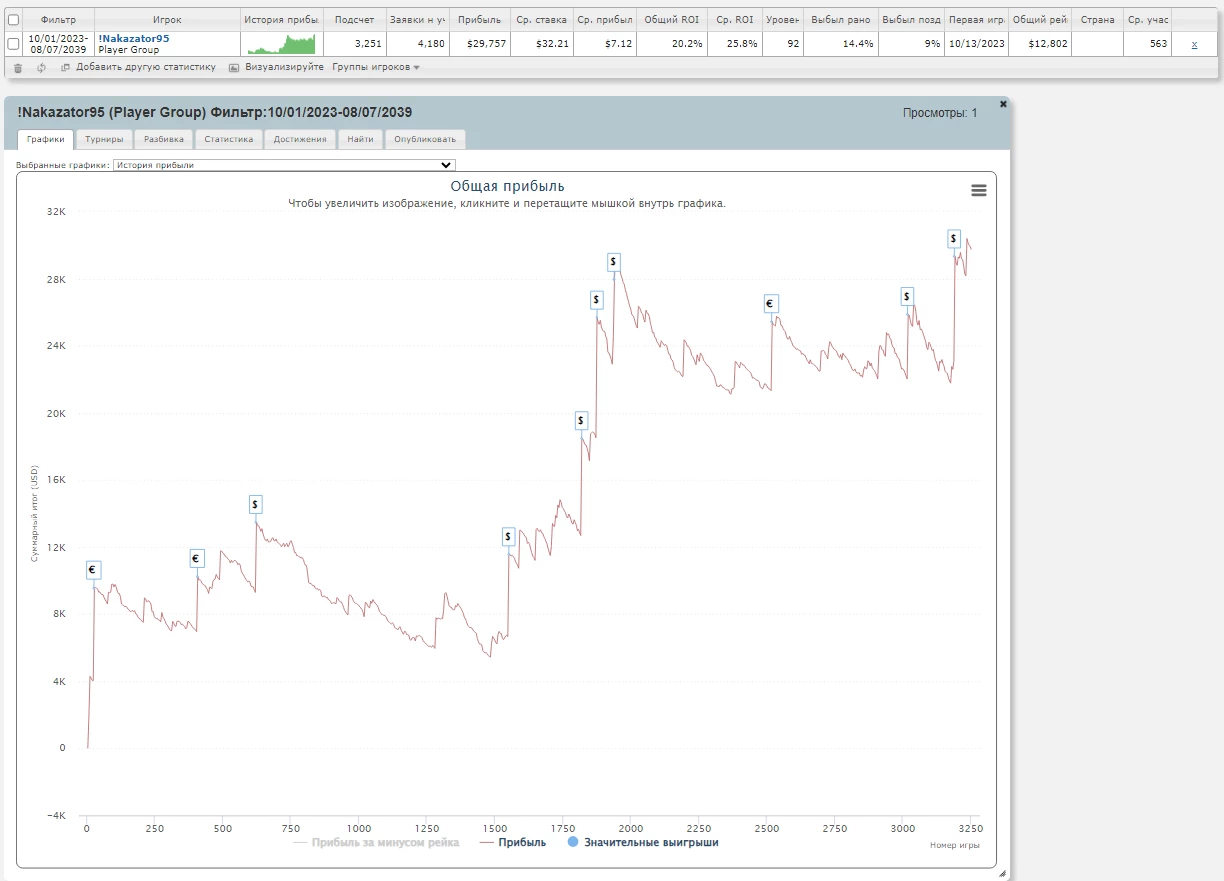Switch to the Турниры tab
1224x881 pixels.
104,139
